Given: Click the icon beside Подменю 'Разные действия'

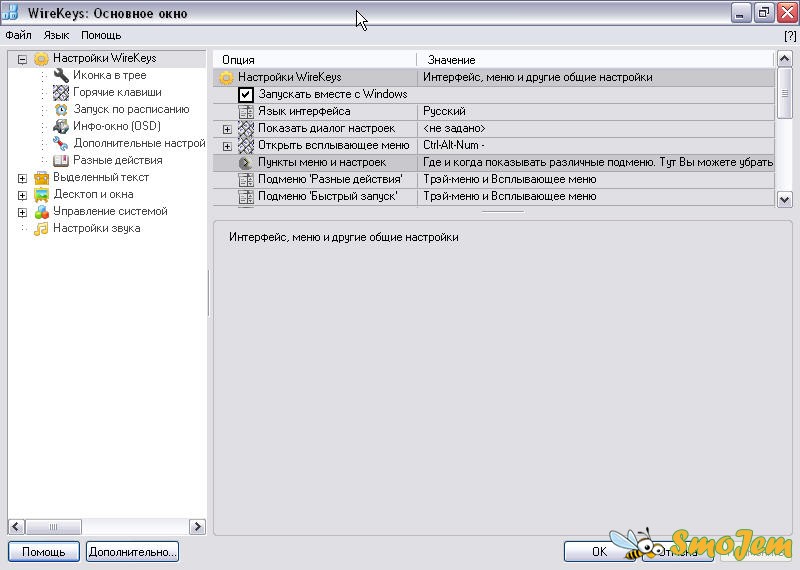Looking at the screenshot, I should (246, 180).
